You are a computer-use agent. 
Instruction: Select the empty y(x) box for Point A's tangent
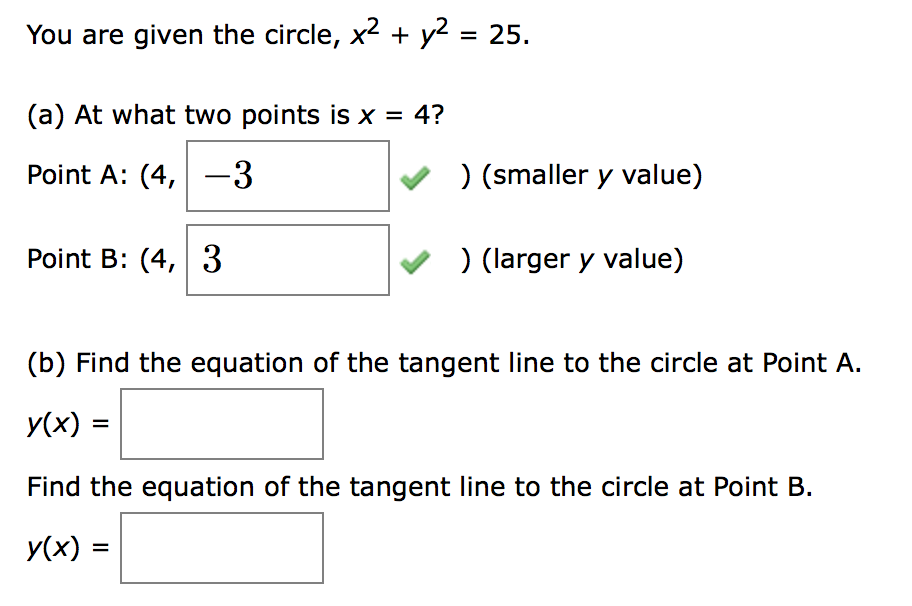point(222,424)
